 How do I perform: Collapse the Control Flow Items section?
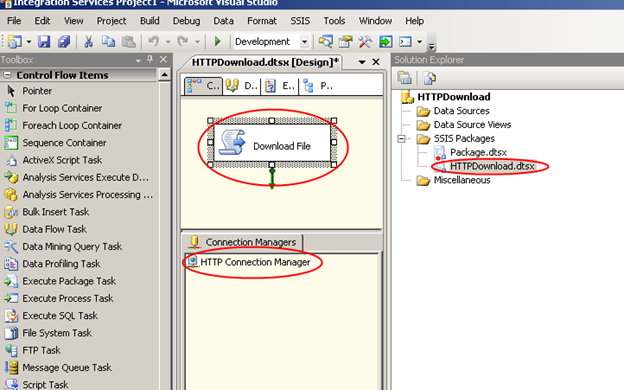(x=7, y=75)
